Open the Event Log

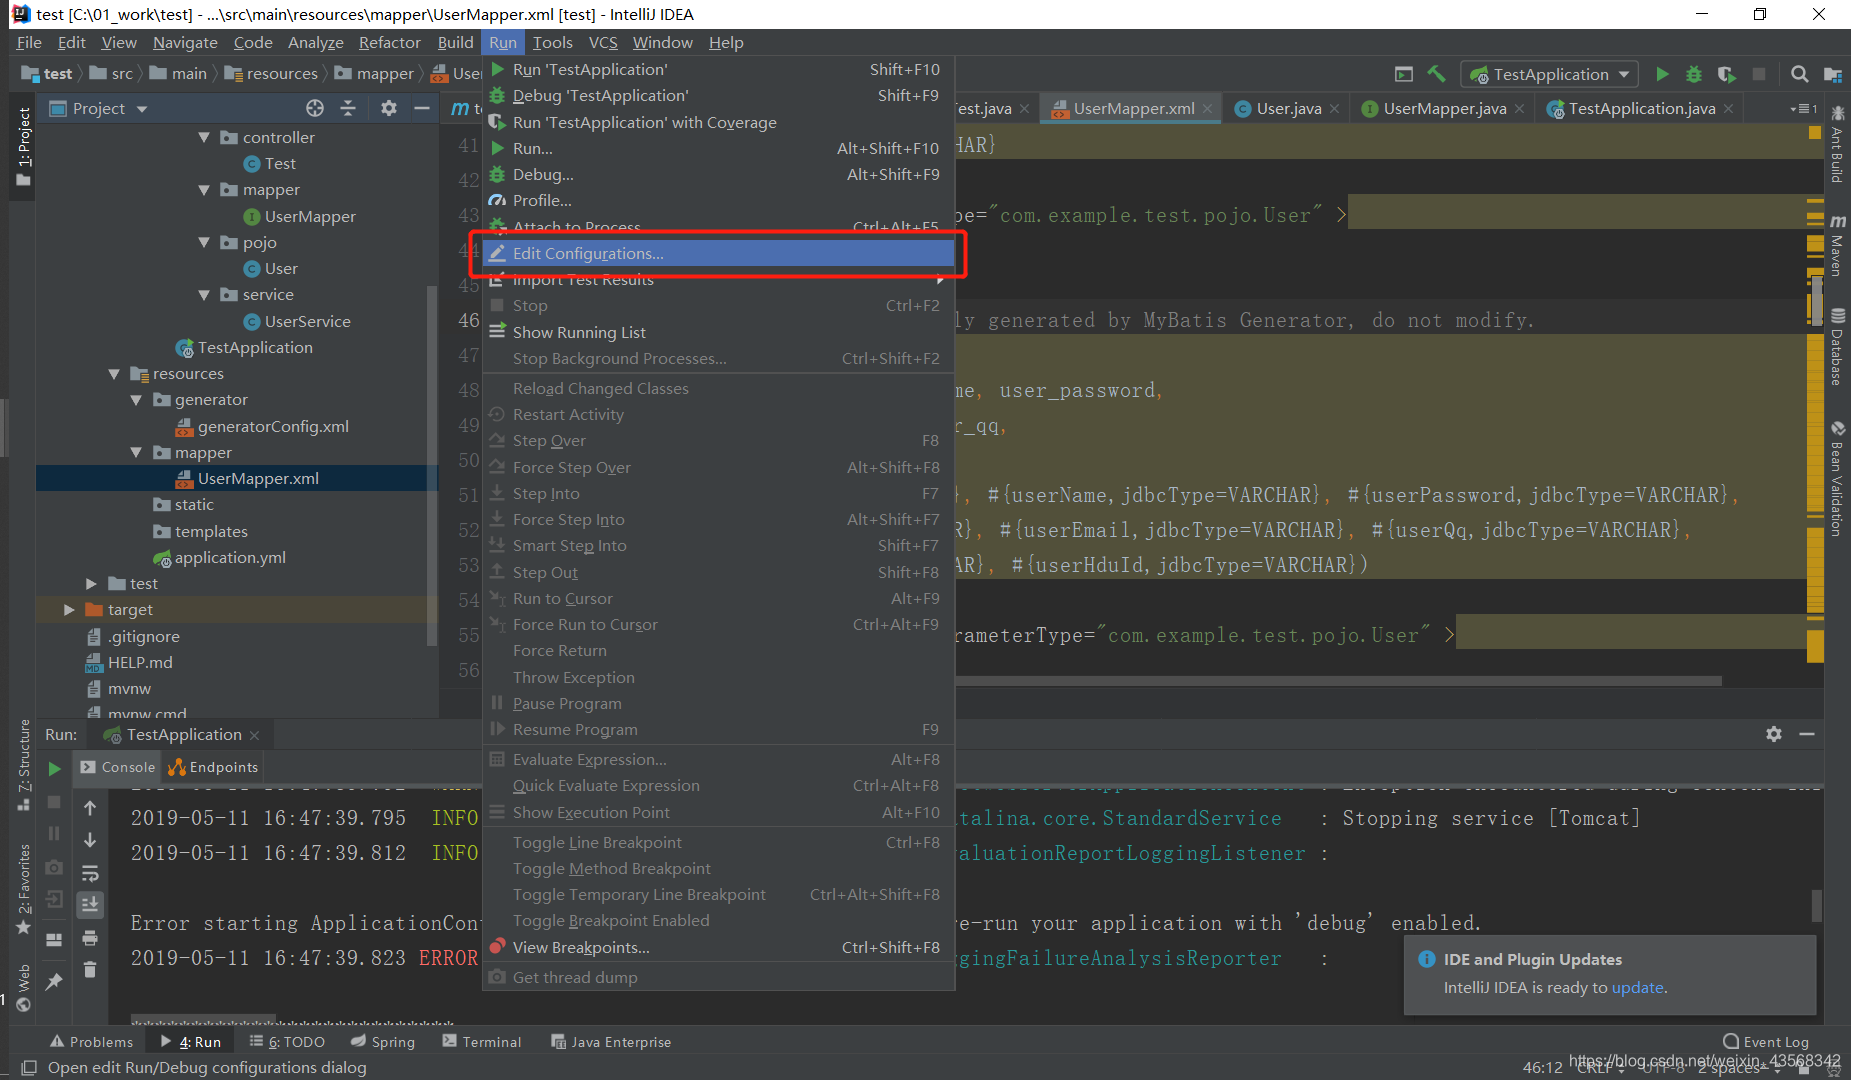pos(1766,1042)
